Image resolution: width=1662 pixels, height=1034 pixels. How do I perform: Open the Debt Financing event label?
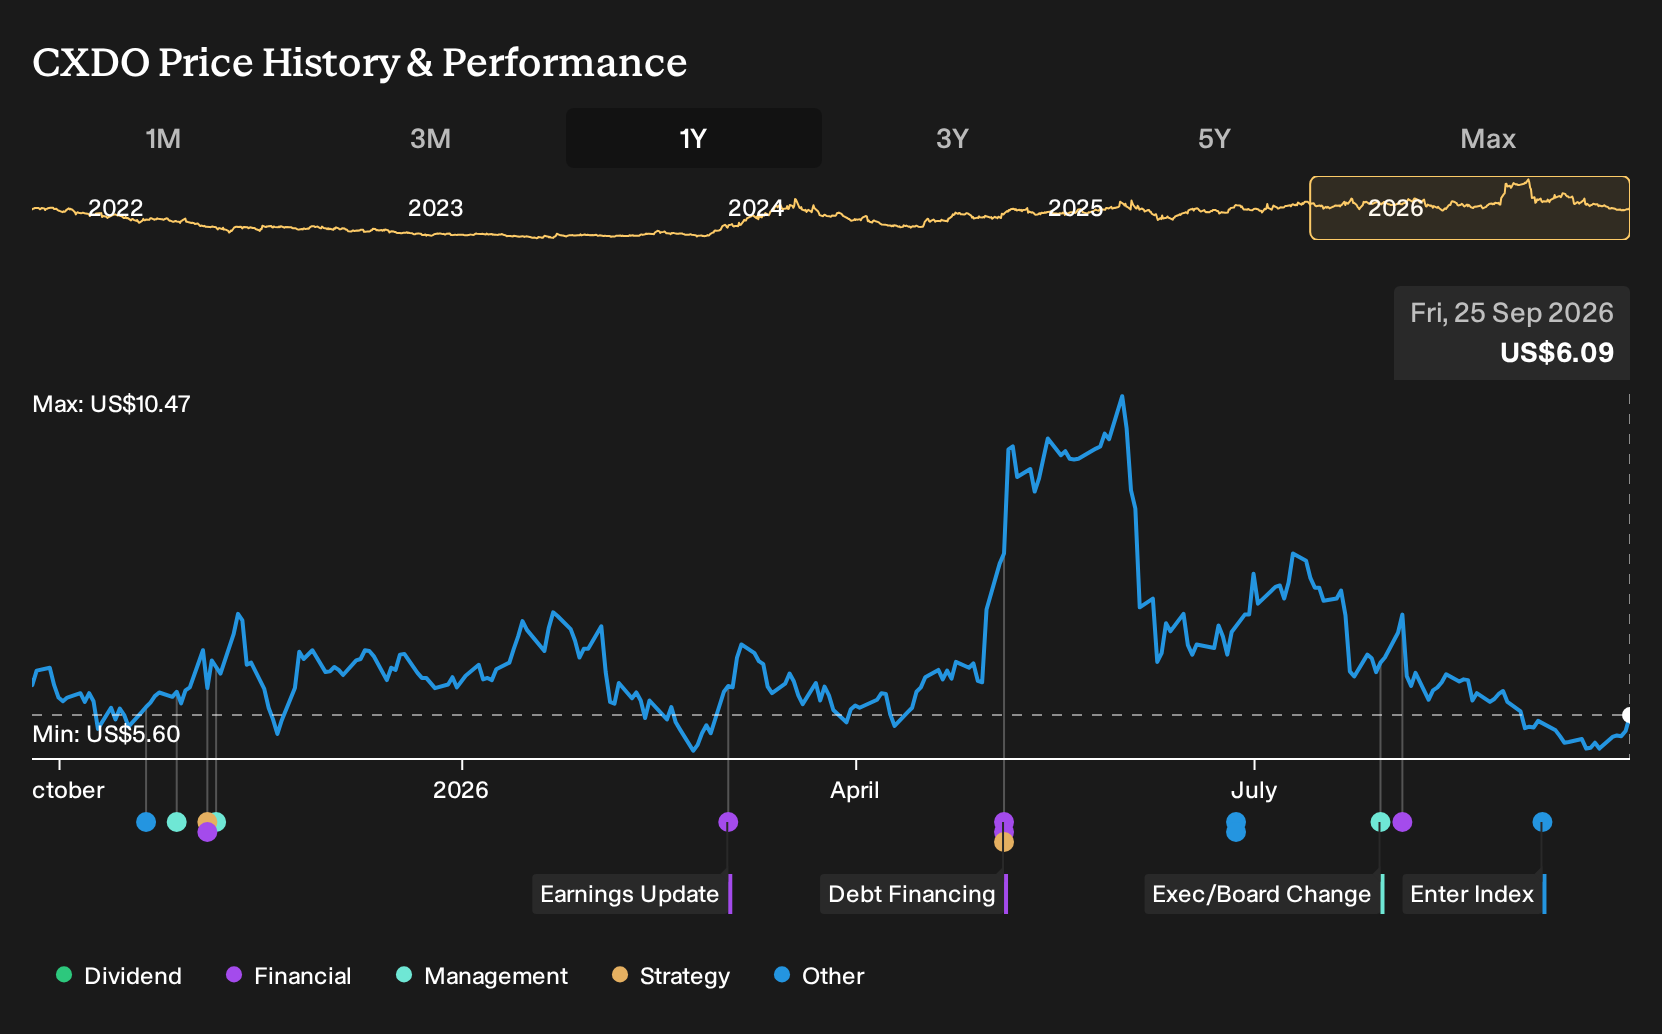(x=914, y=894)
